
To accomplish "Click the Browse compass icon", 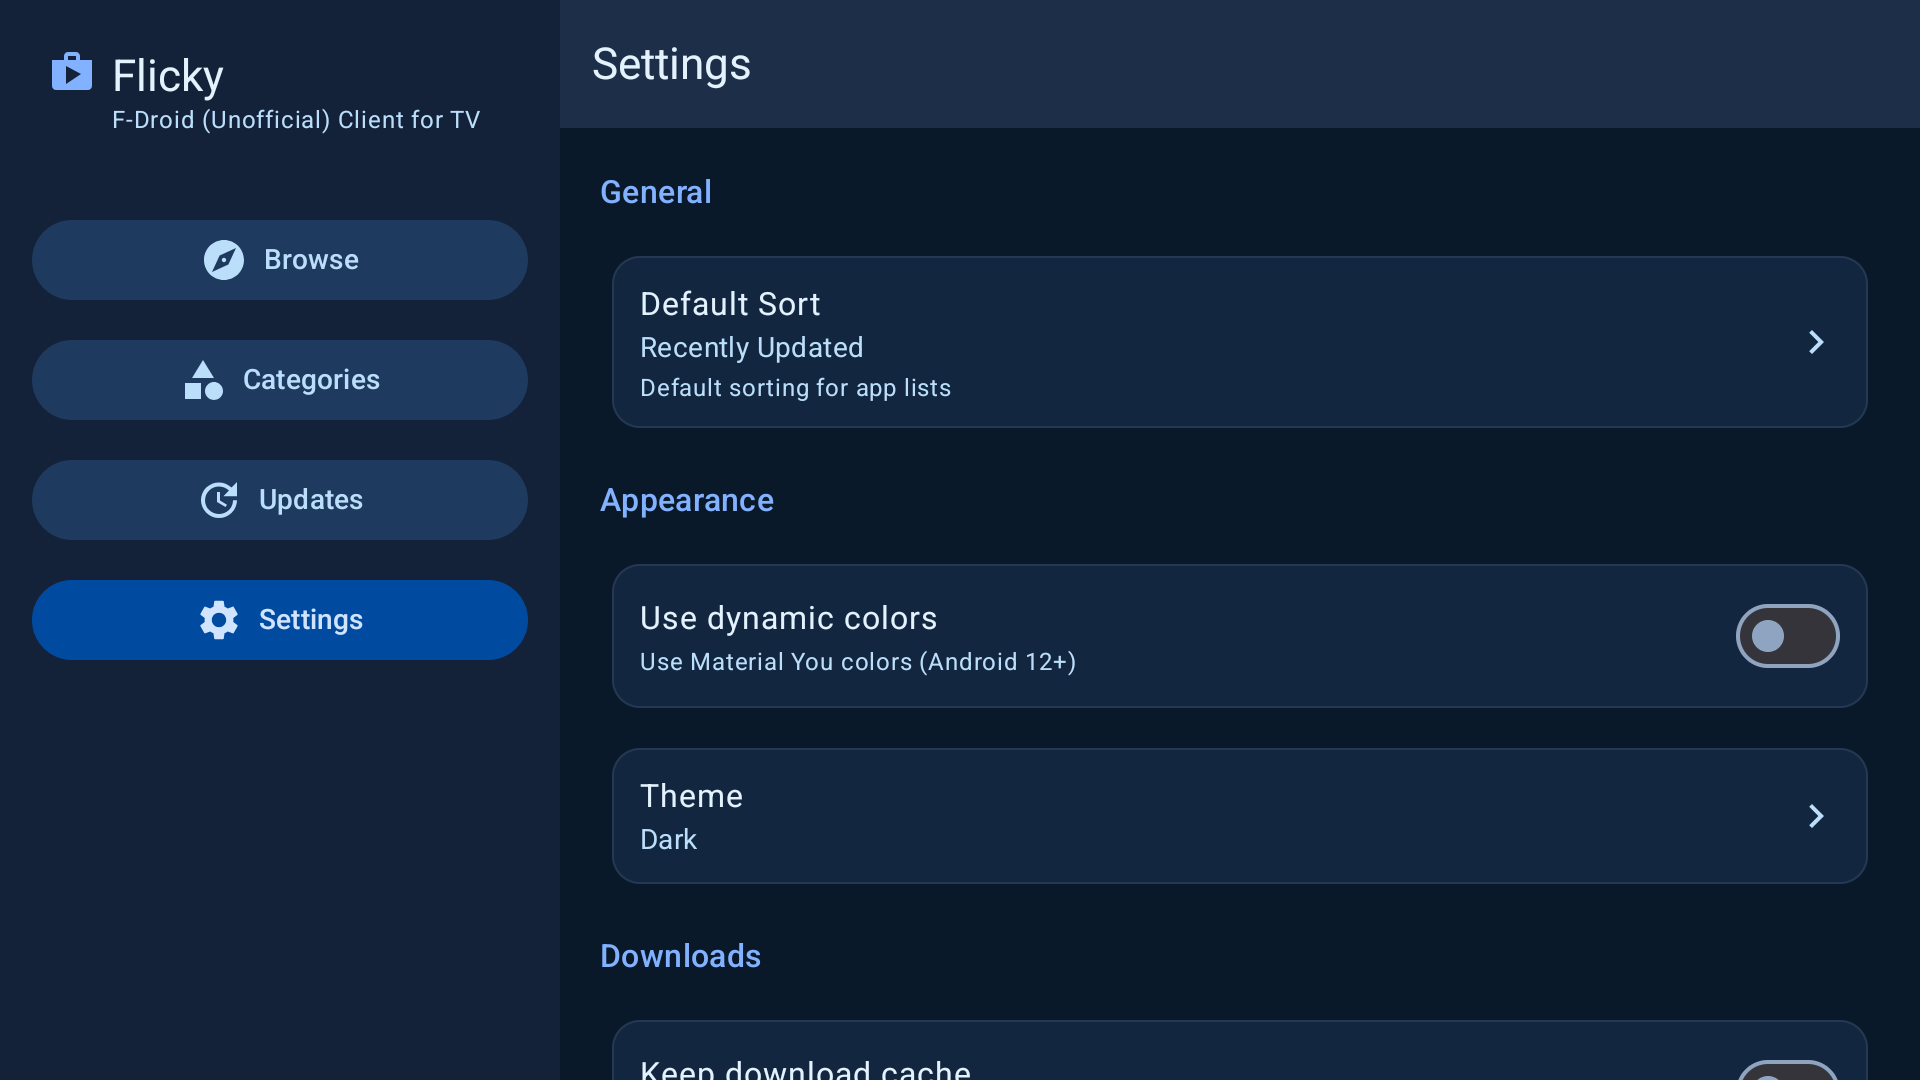I will (x=223, y=260).
